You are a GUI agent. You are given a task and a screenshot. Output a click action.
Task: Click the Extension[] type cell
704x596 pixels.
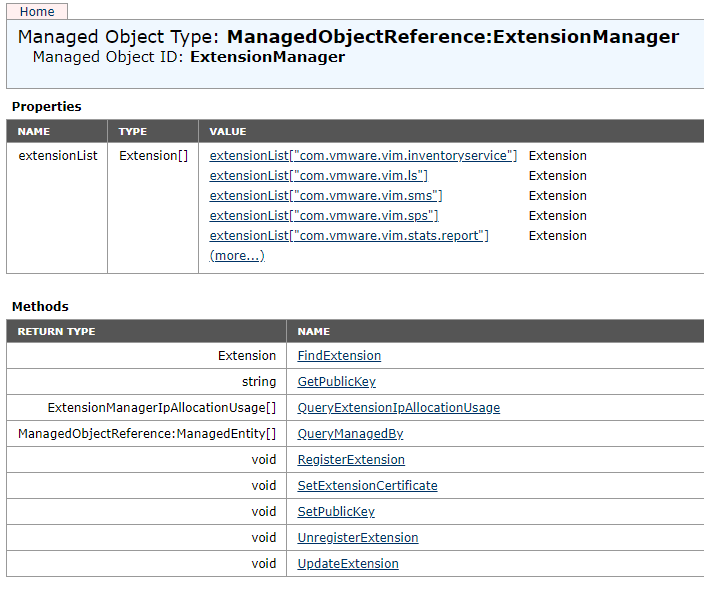(153, 156)
